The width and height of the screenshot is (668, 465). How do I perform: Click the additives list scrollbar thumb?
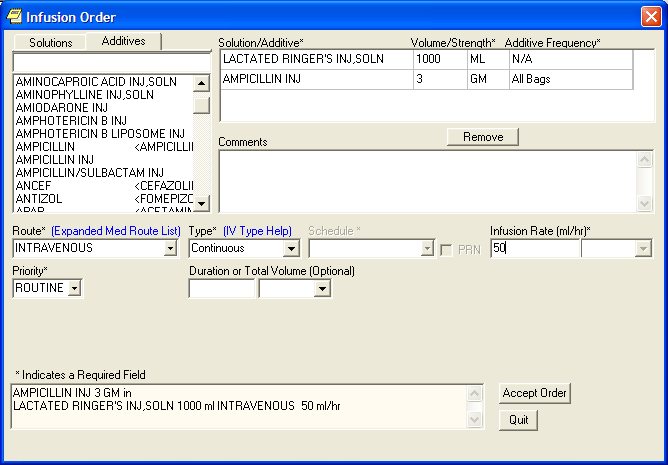point(201,105)
